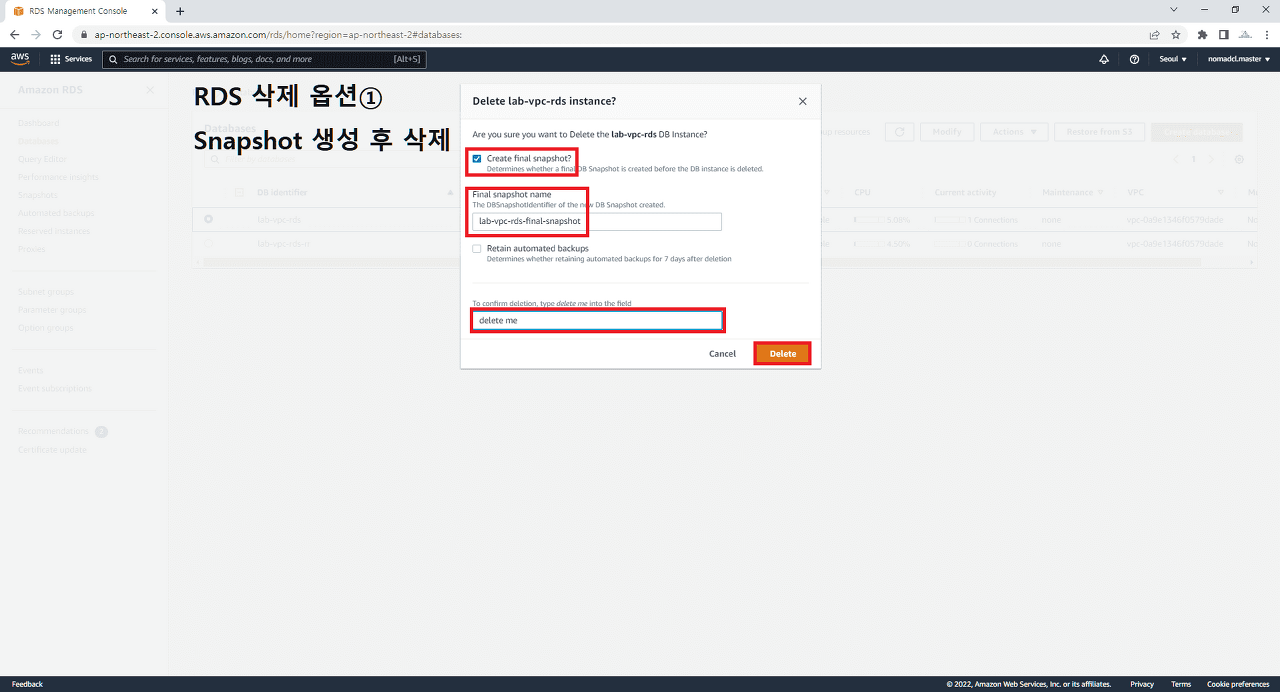Screen dimensions: 1280x692
Task: Open Terms footer link
Action: [x=1181, y=684]
